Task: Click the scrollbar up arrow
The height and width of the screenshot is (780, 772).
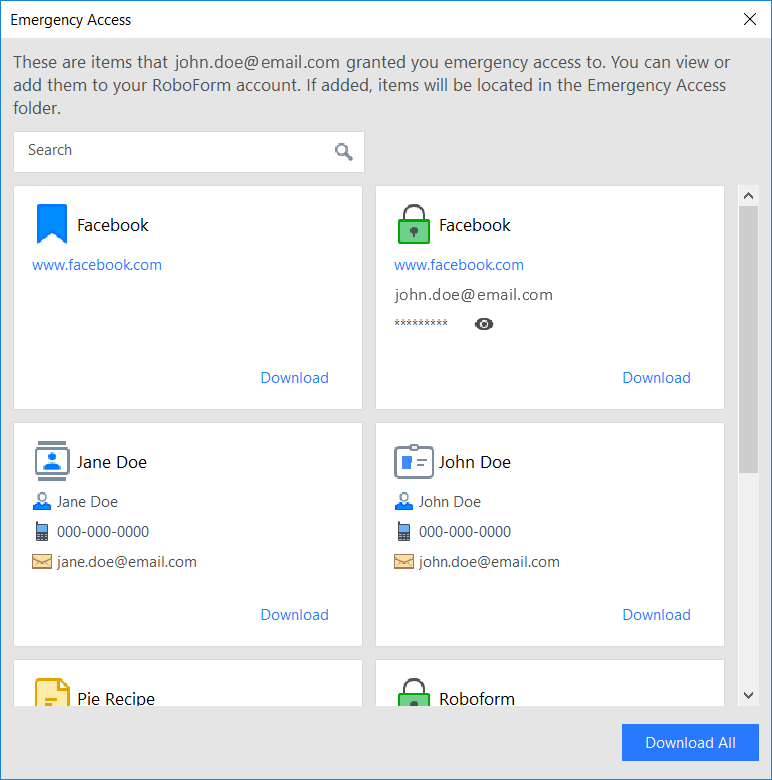Action: (x=749, y=196)
